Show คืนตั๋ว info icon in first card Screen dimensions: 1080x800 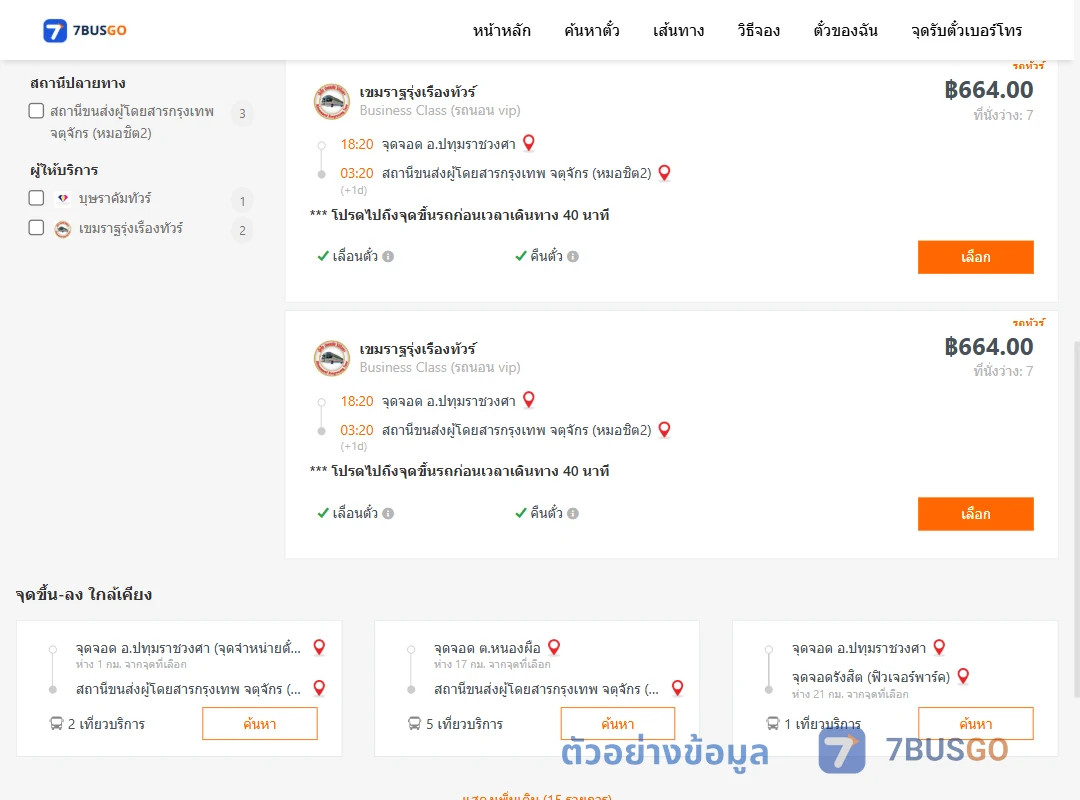(573, 256)
